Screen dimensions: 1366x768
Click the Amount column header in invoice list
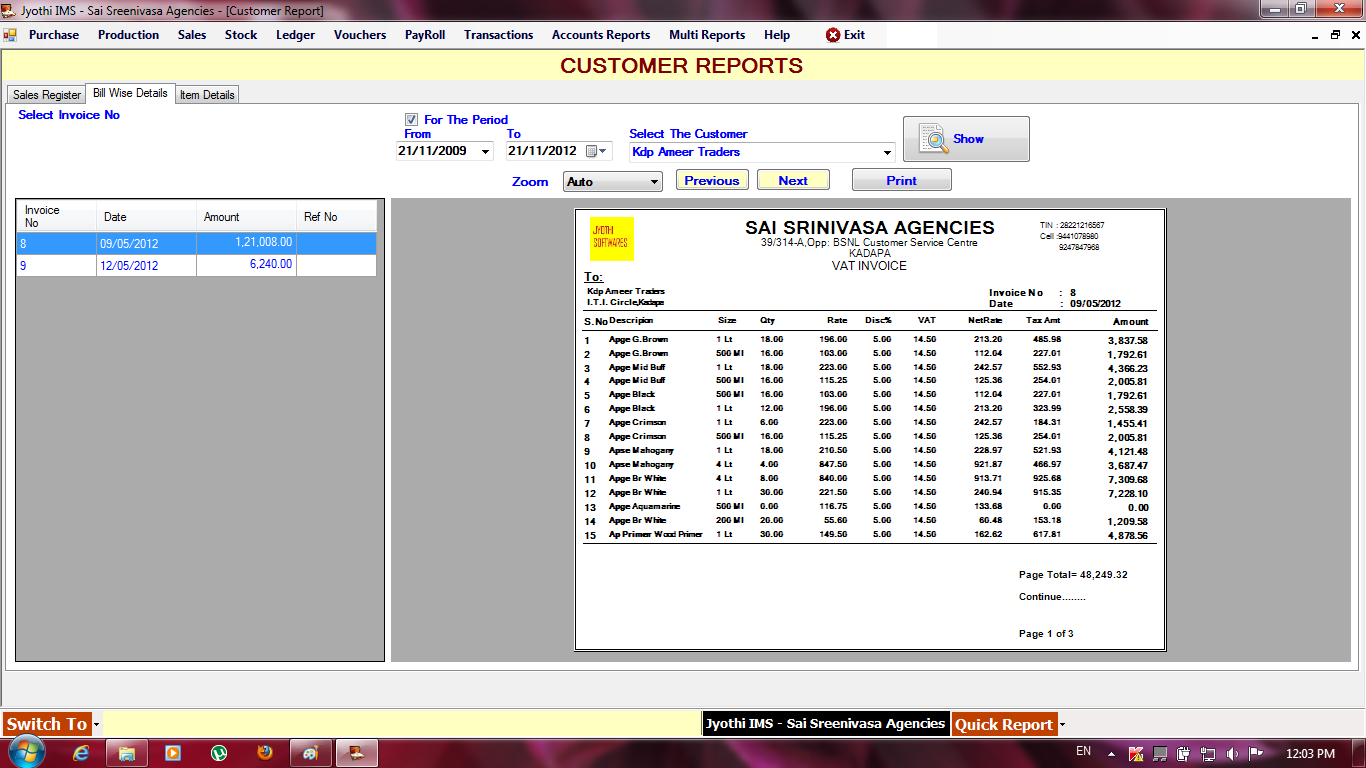pos(247,216)
